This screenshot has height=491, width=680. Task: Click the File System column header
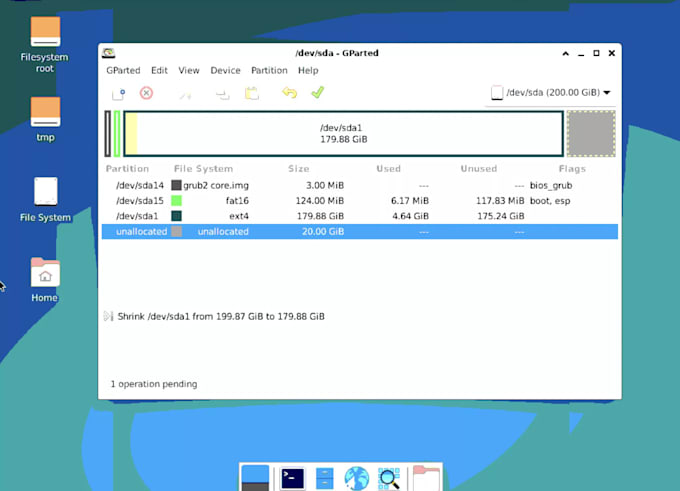[x=203, y=169]
